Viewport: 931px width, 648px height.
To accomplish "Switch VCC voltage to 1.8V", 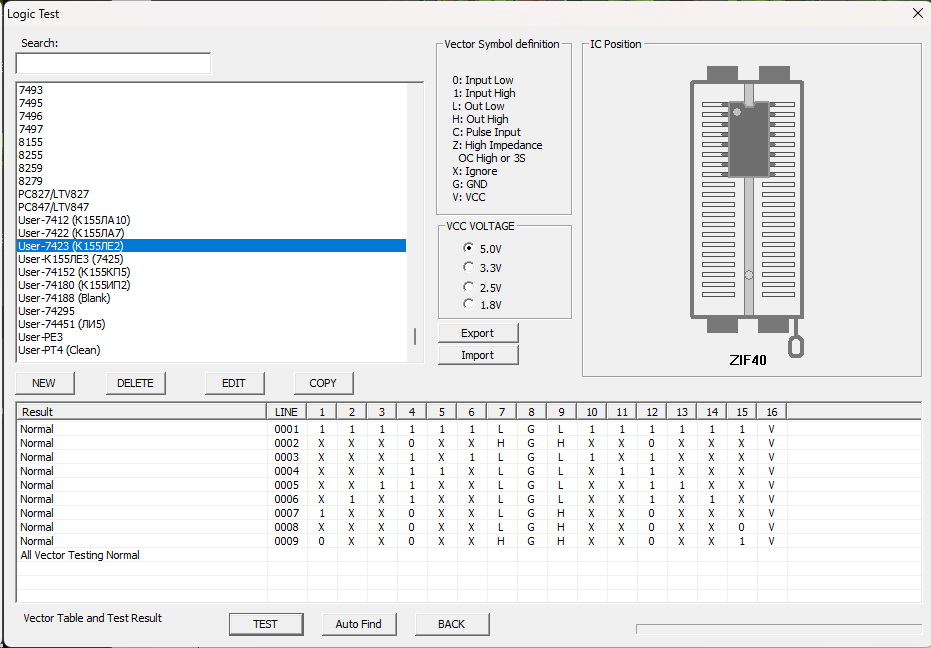I will (x=469, y=304).
